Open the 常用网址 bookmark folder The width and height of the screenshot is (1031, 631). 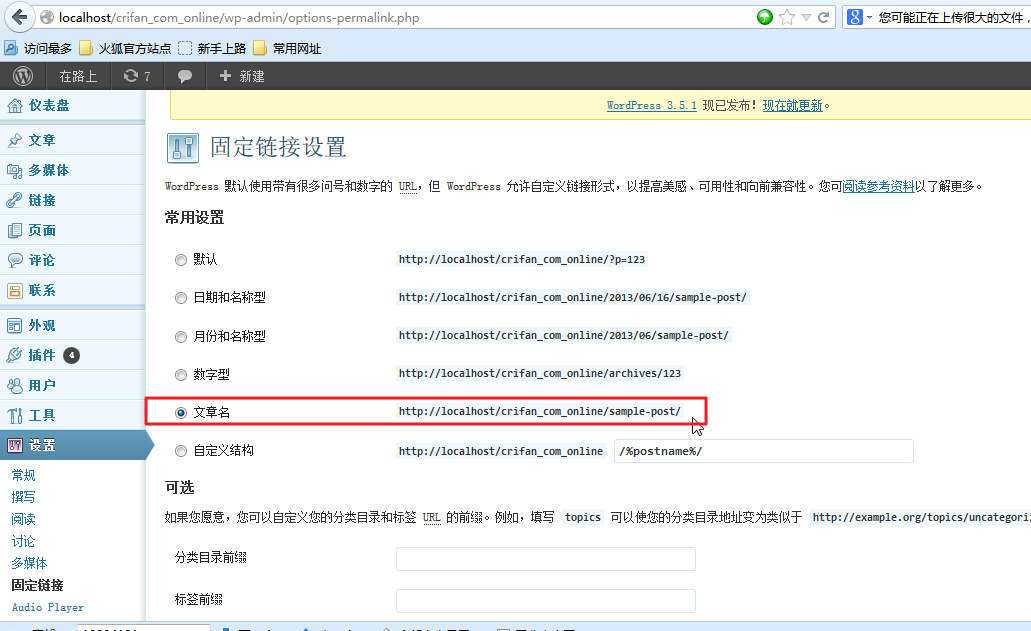click(287, 48)
